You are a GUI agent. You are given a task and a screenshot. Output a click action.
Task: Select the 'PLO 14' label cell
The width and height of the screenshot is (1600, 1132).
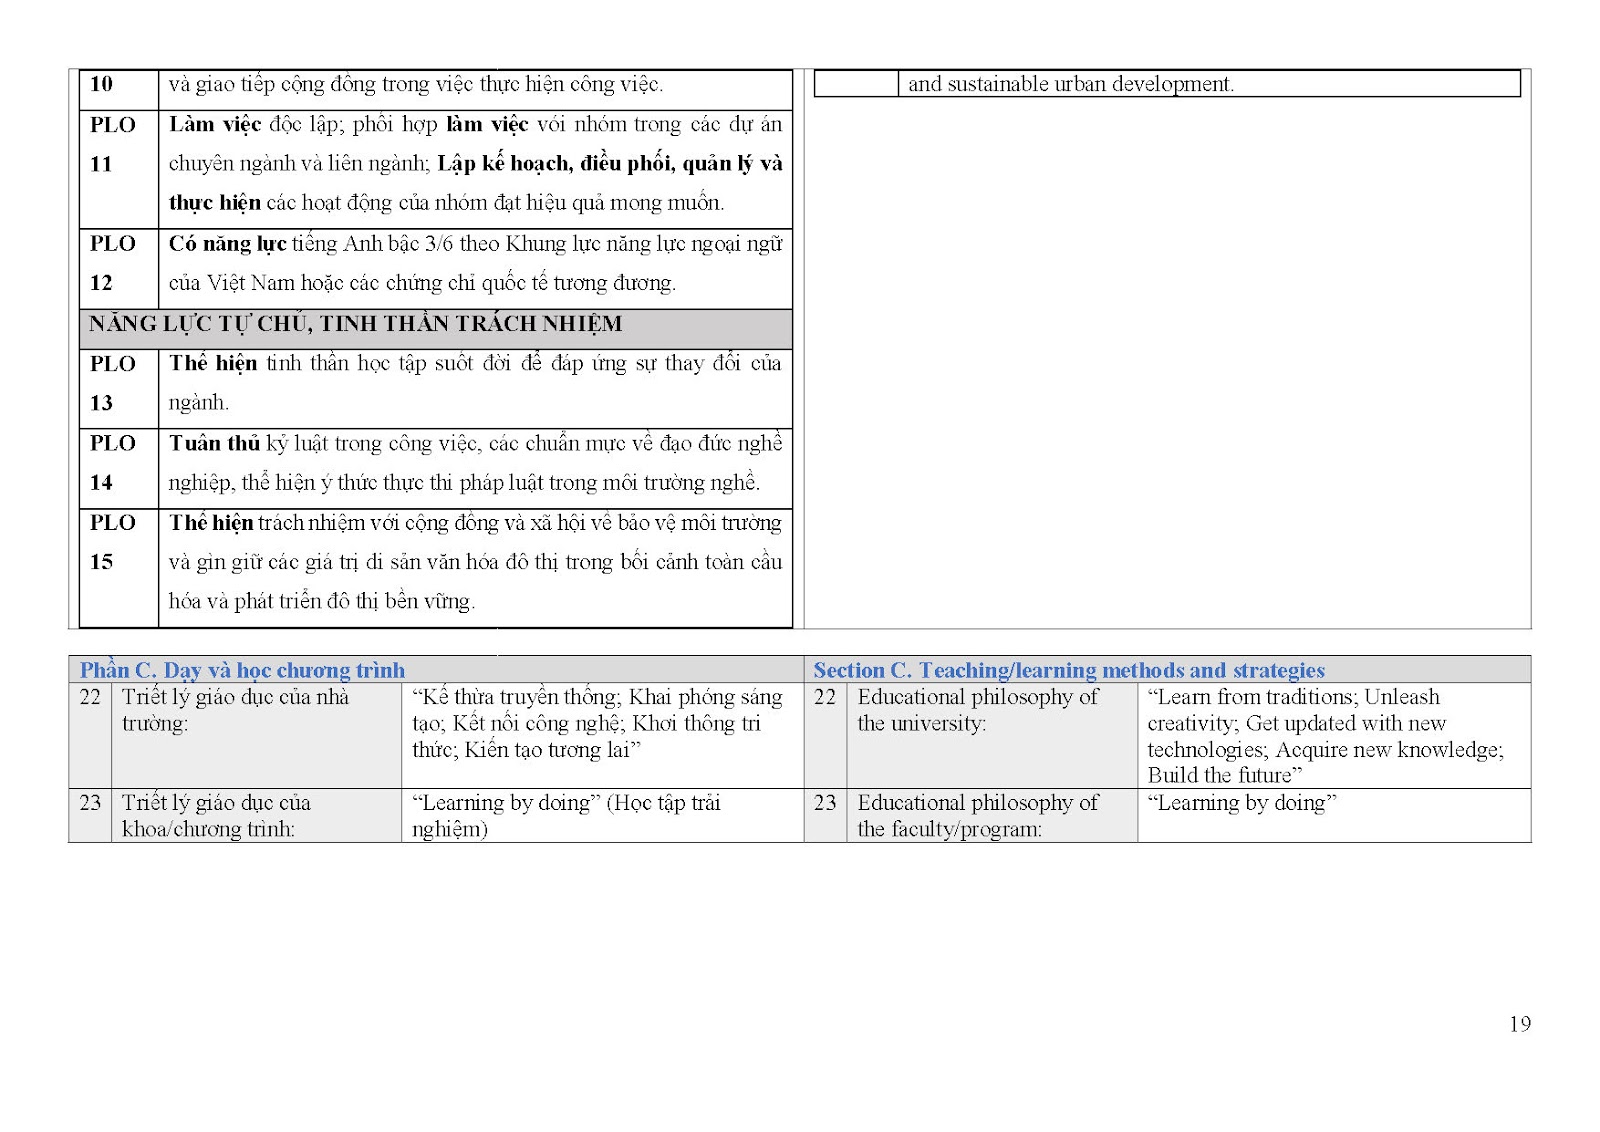(113, 463)
